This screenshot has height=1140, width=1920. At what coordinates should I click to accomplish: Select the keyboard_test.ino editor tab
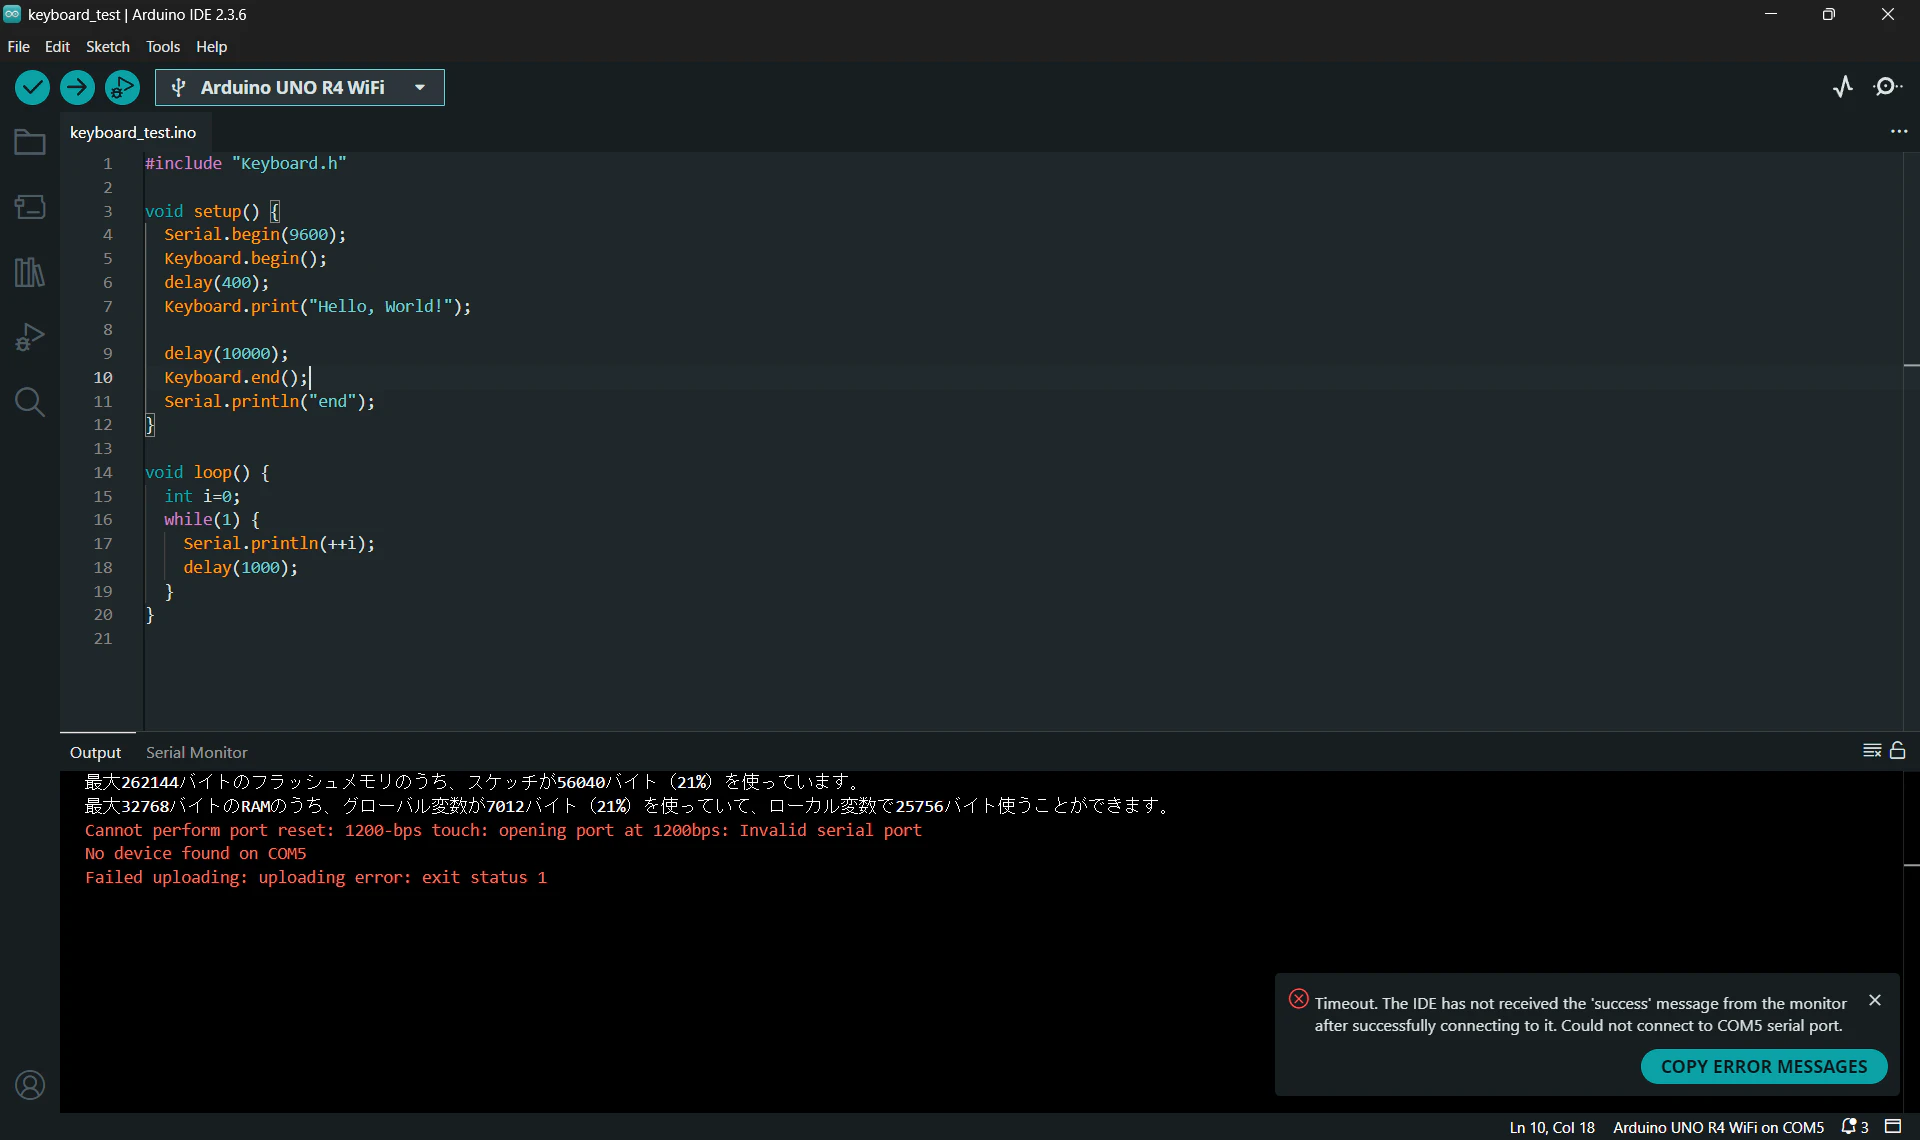pyautogui.click(x=133, y=132)
